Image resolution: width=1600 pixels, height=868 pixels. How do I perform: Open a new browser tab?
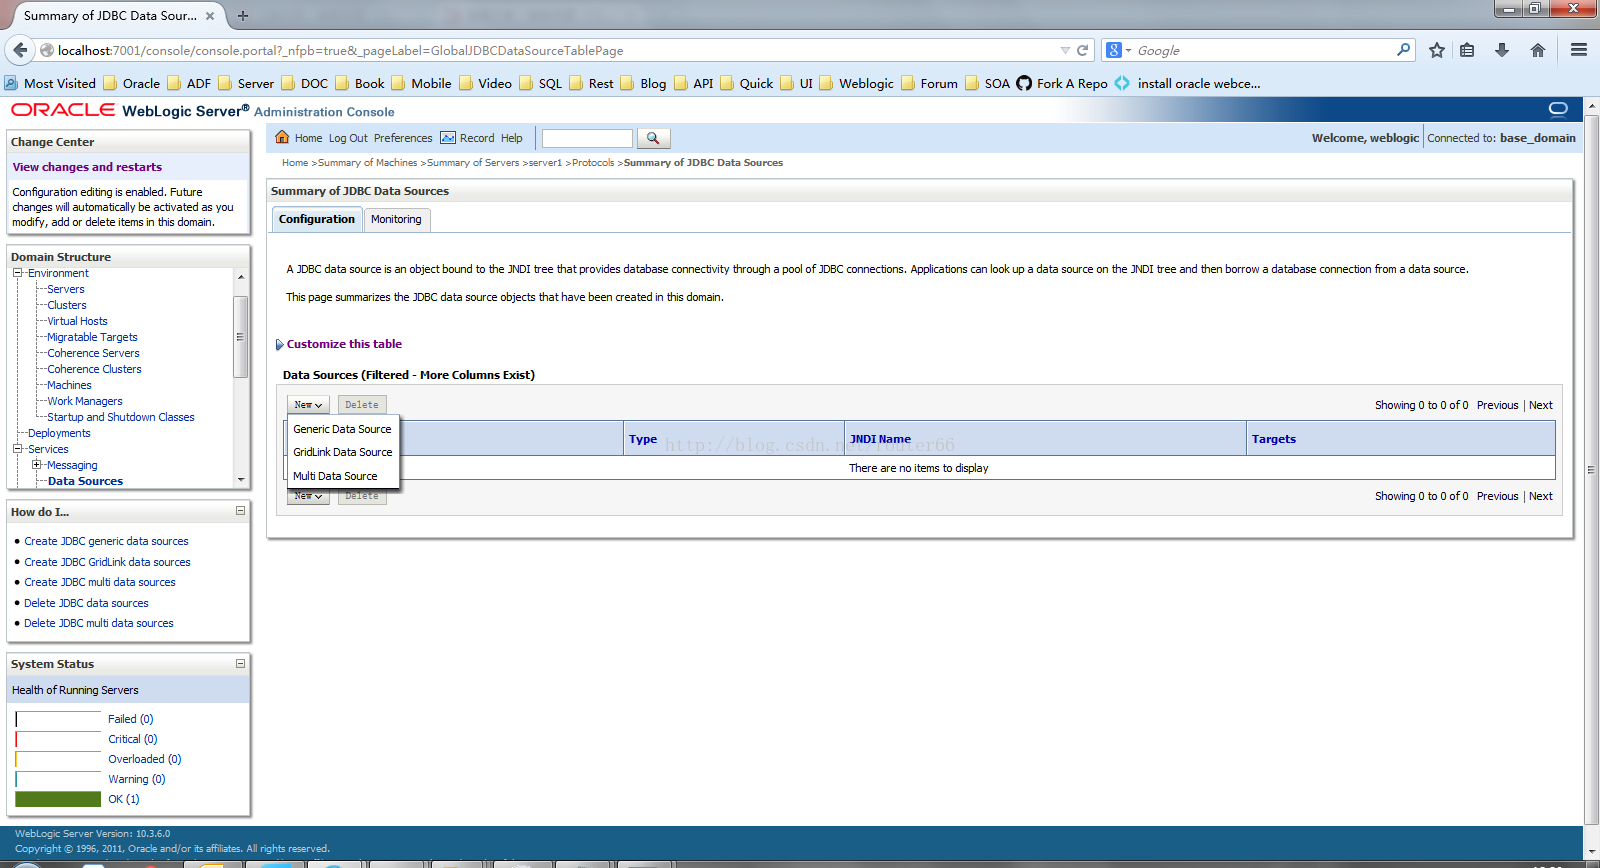(243, 16)
